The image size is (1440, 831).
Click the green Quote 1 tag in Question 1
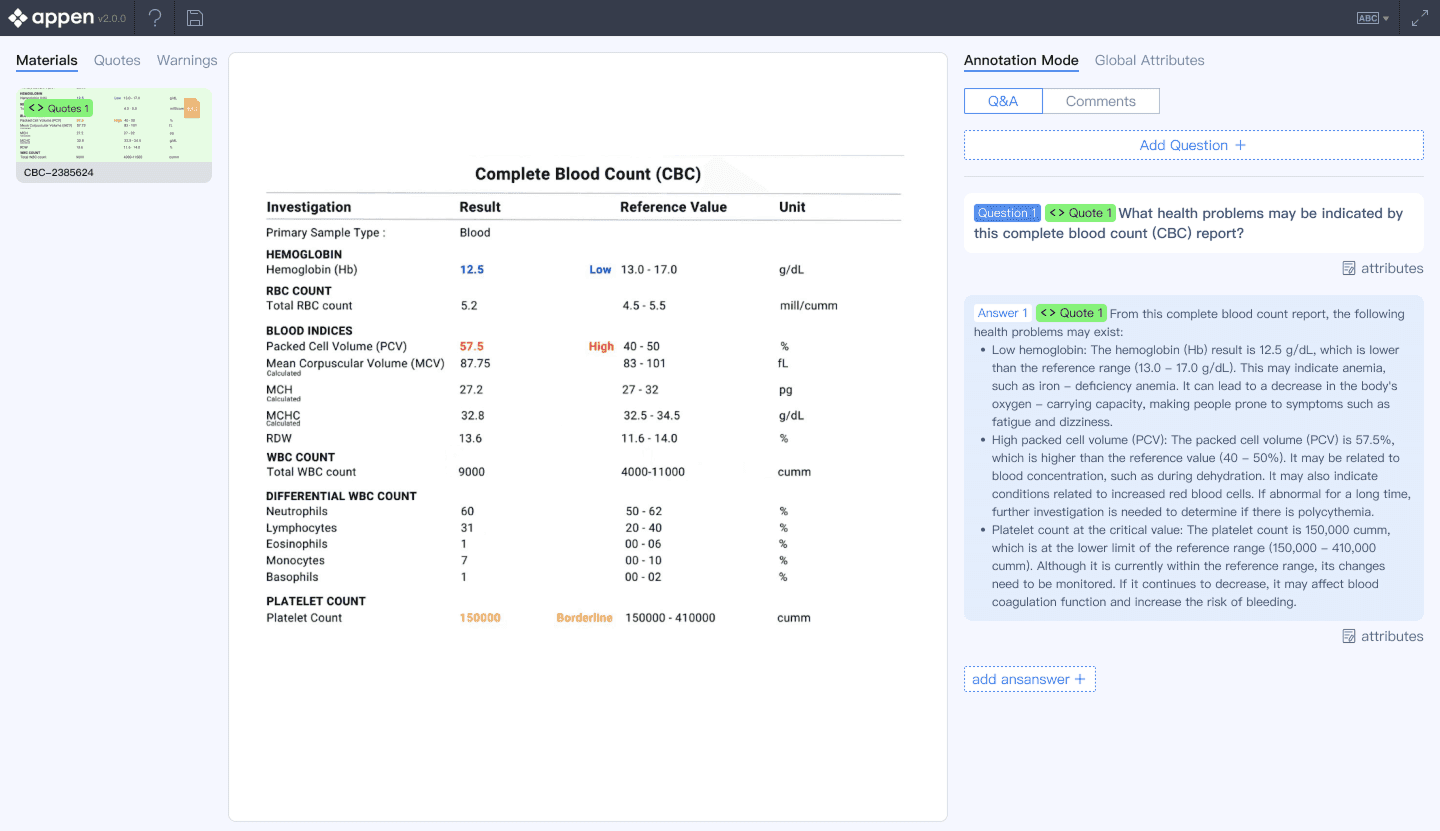1078,213
